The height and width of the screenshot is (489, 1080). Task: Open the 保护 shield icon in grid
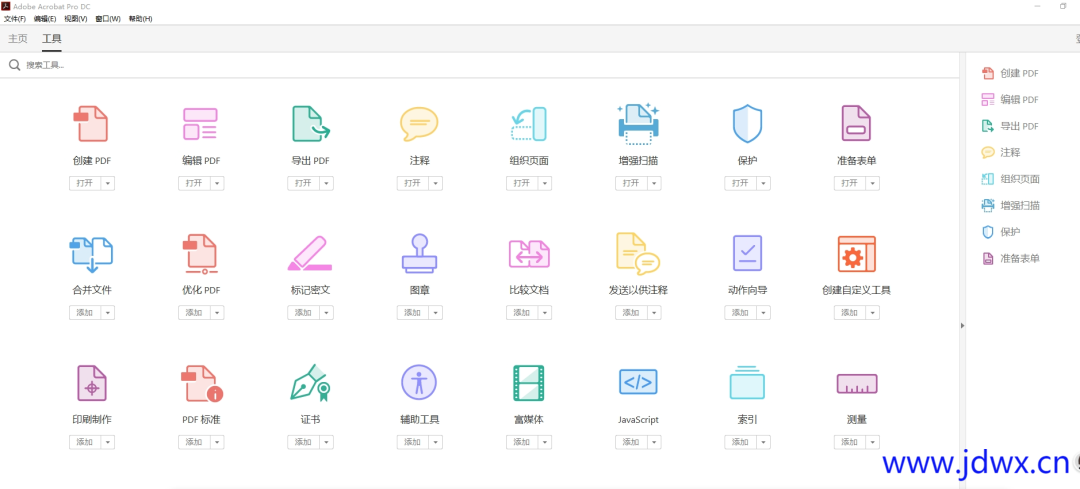pyautogui.click(x=747, y=124)
